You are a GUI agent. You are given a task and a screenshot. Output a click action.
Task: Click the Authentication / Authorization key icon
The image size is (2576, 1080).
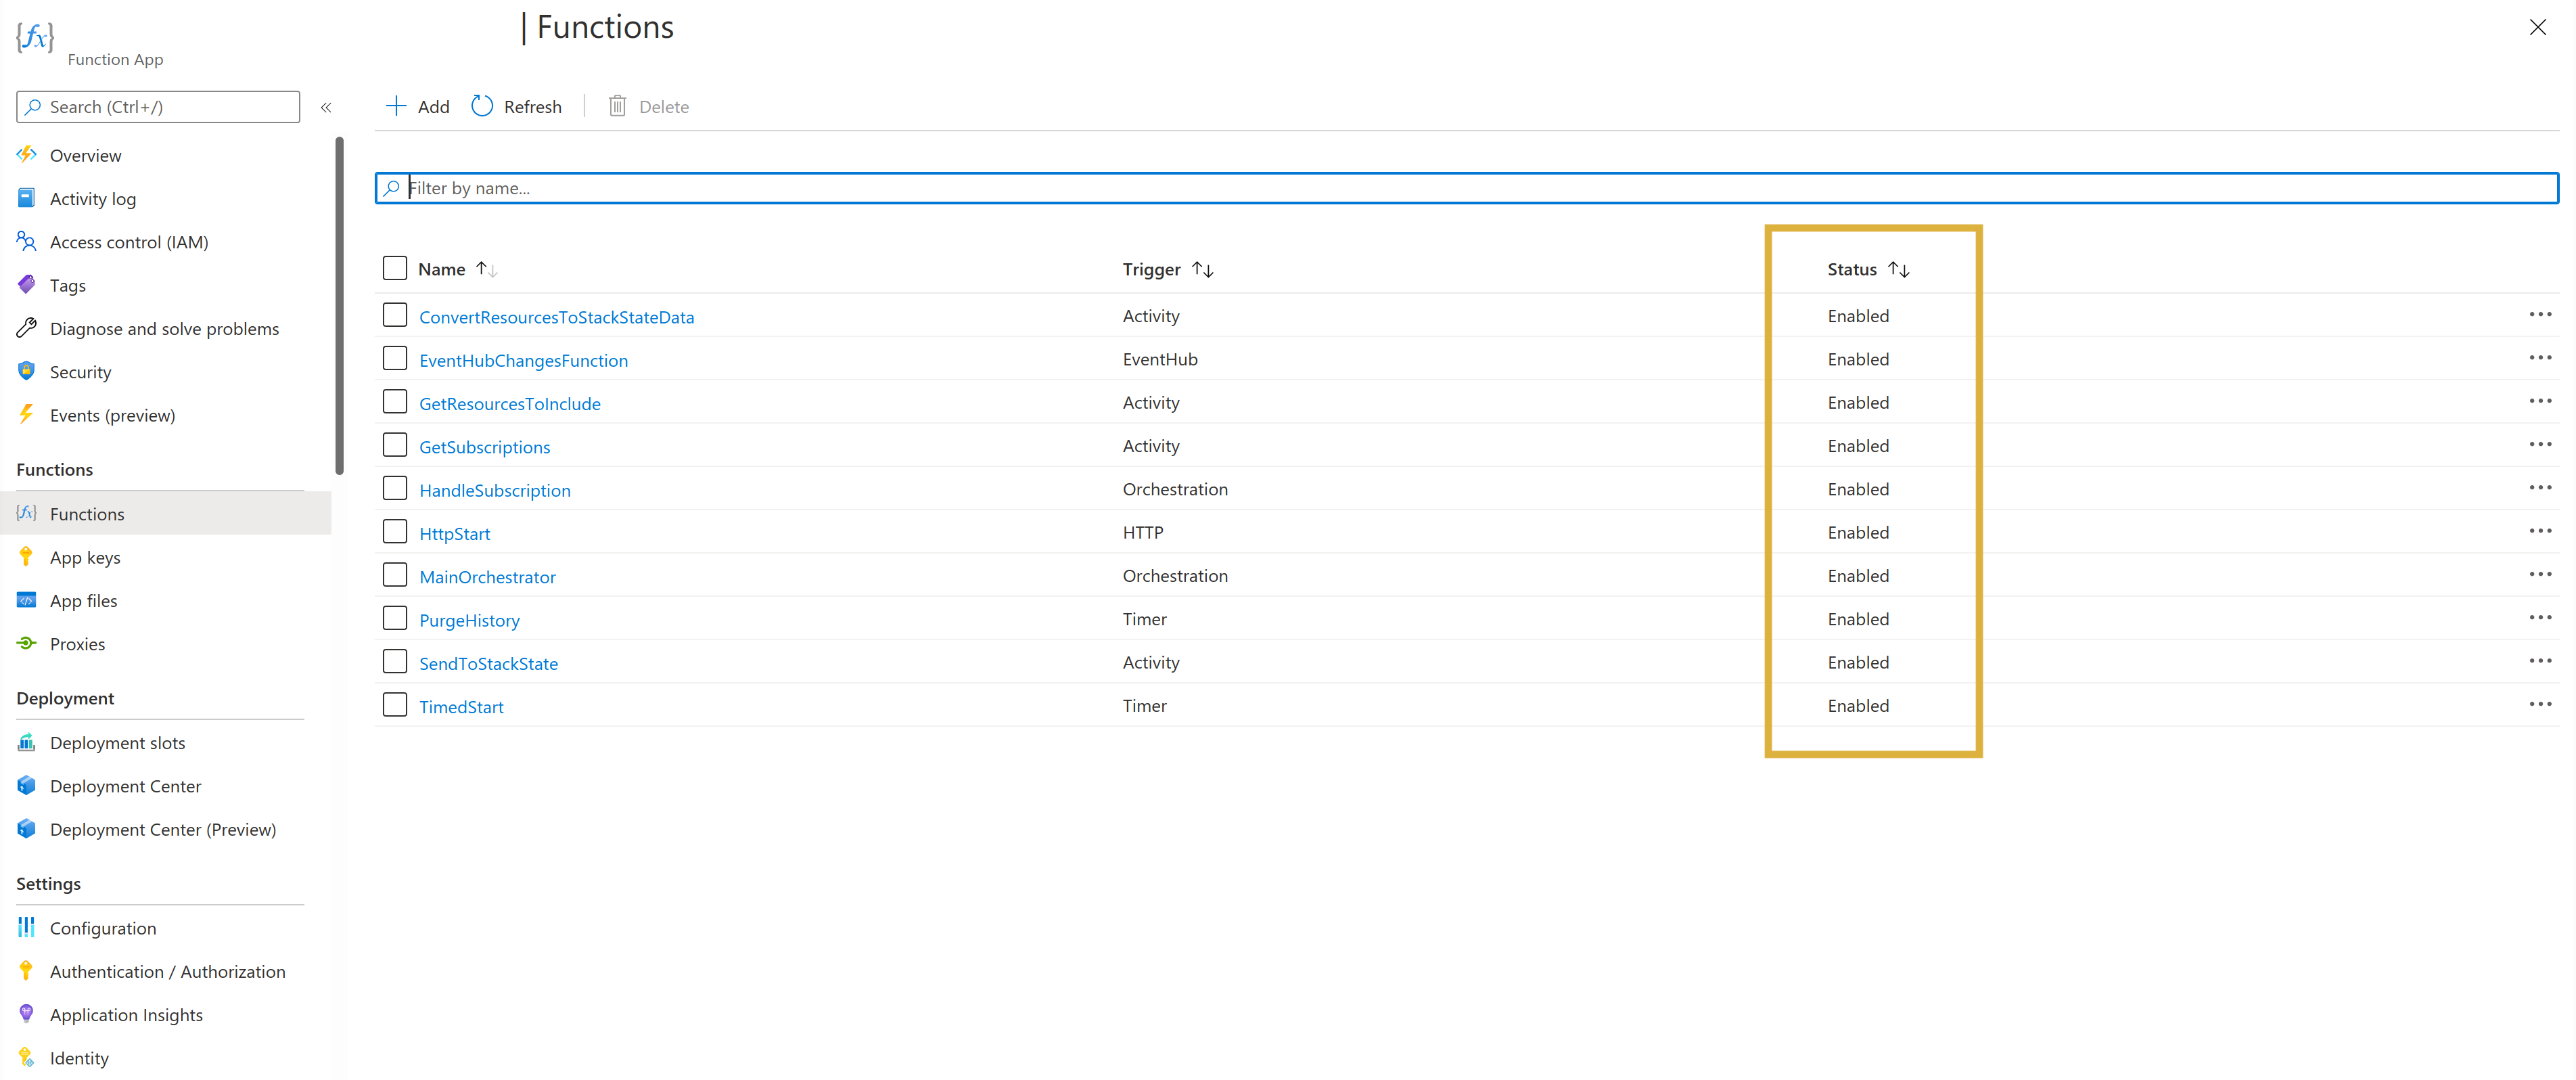pyautogui.click(x=27, y=971)
